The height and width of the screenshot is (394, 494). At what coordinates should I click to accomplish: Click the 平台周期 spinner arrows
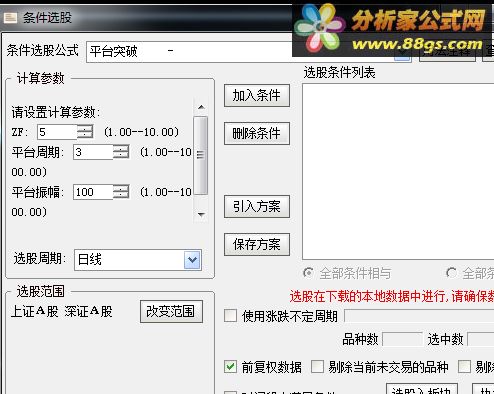(121, 152)
